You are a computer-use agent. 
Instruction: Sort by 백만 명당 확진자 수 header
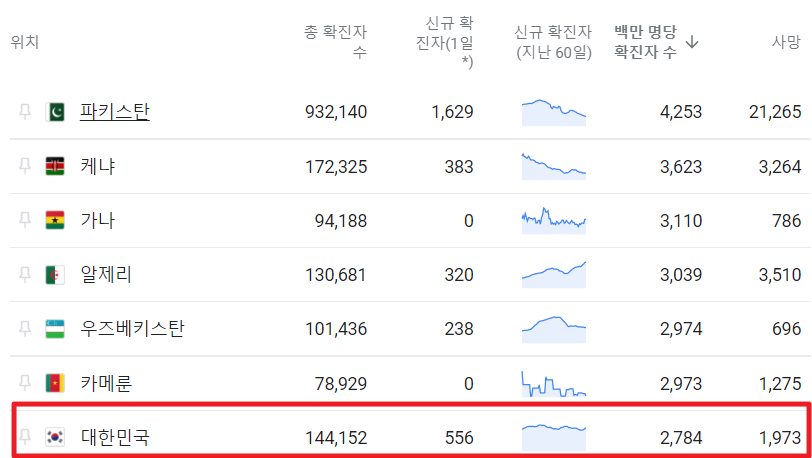645,41
